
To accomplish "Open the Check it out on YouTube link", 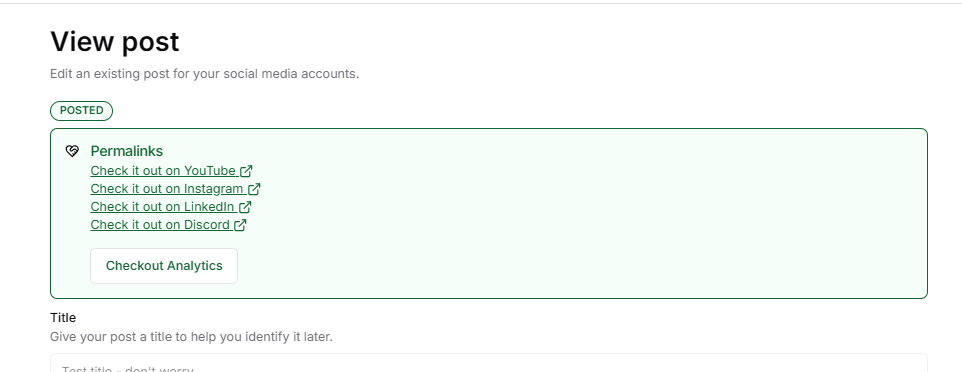I will click(x=171, y=171).
